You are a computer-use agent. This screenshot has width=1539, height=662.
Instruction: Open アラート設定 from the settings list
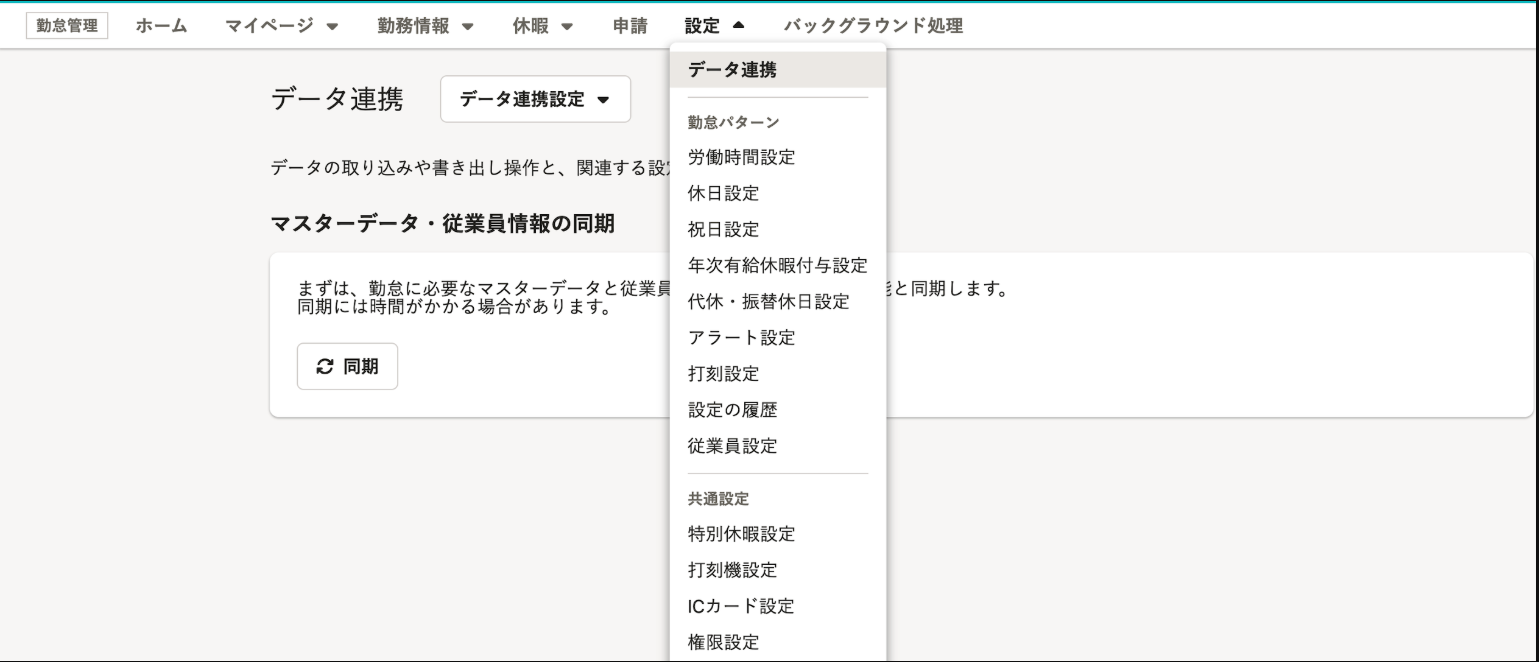coord(740,337)
